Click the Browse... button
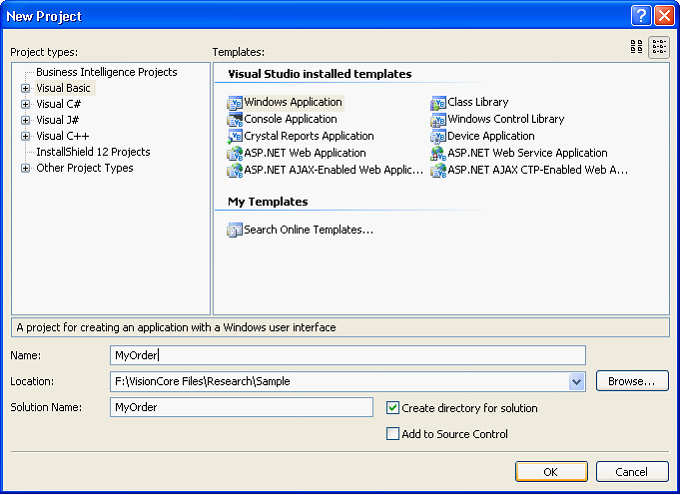 coord(632,381)
